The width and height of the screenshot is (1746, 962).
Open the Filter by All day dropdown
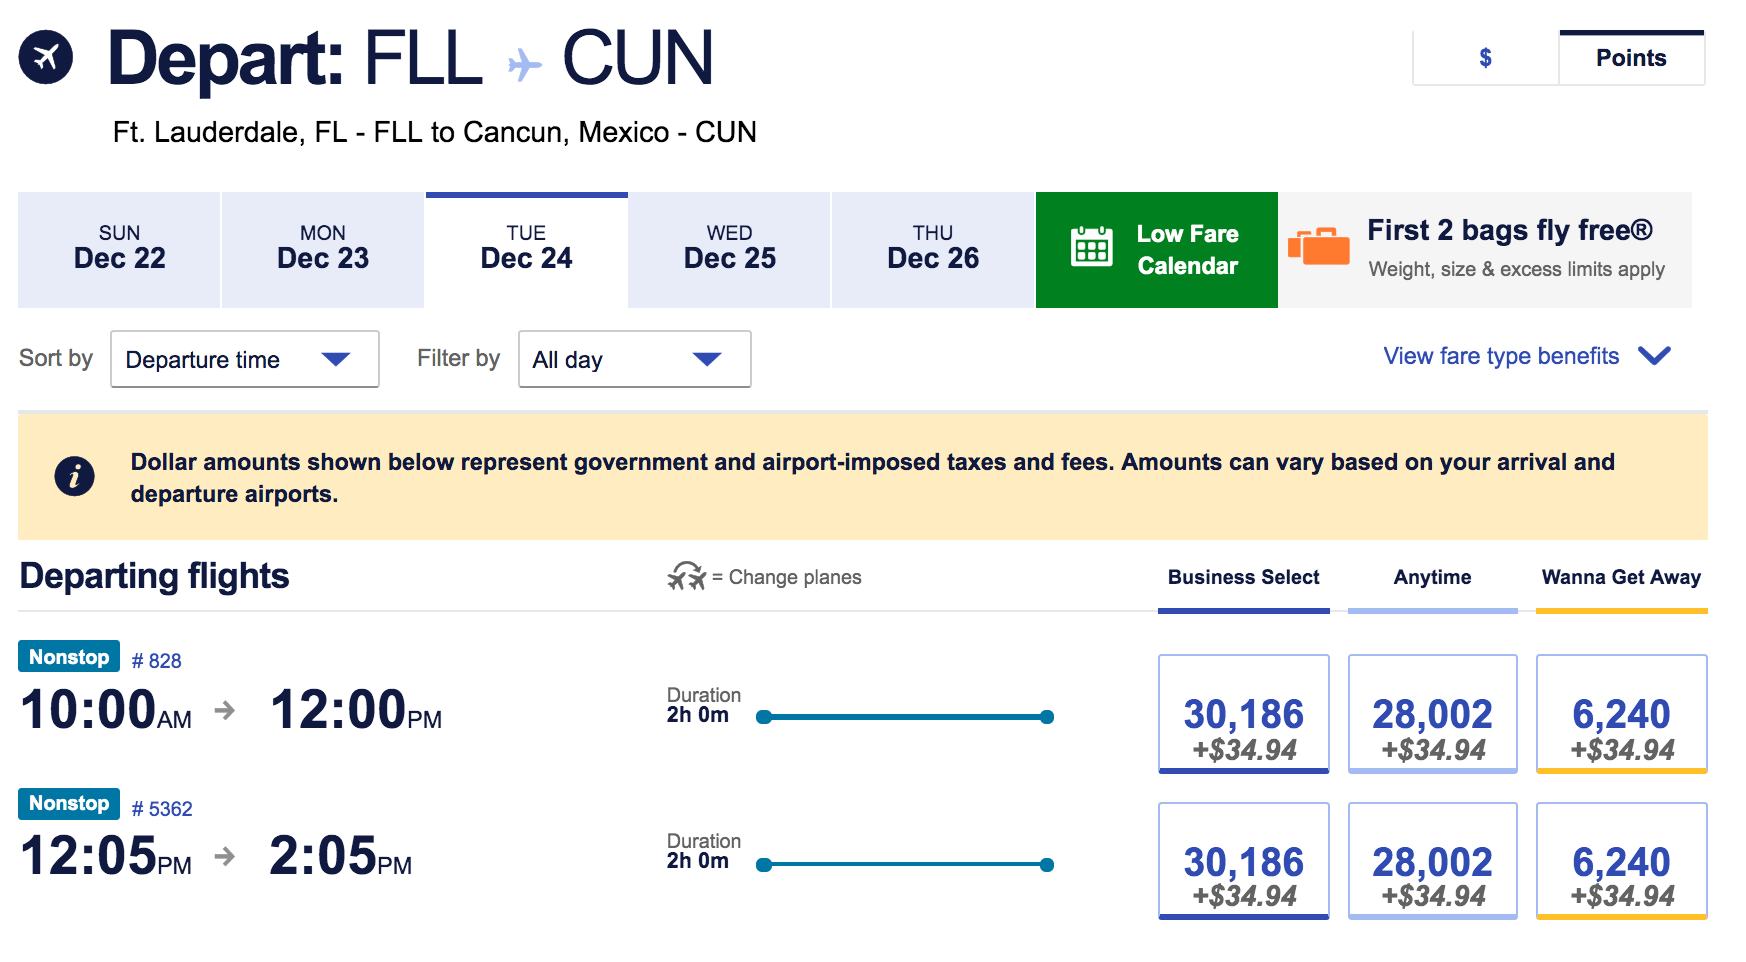click(634, 359)
